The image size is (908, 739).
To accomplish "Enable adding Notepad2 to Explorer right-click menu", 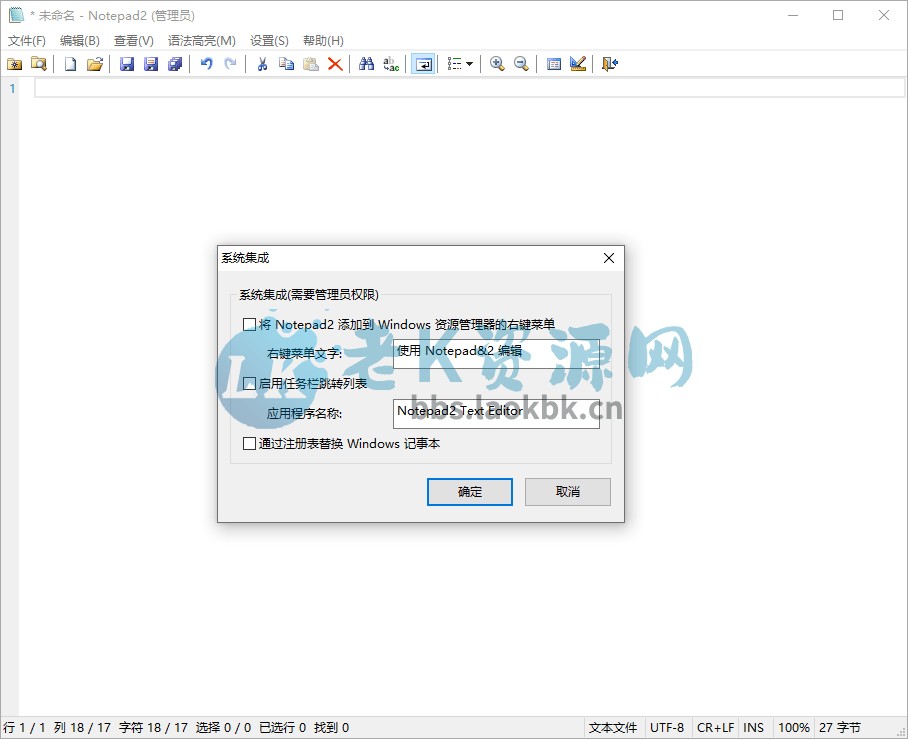I will click(250, 324).
